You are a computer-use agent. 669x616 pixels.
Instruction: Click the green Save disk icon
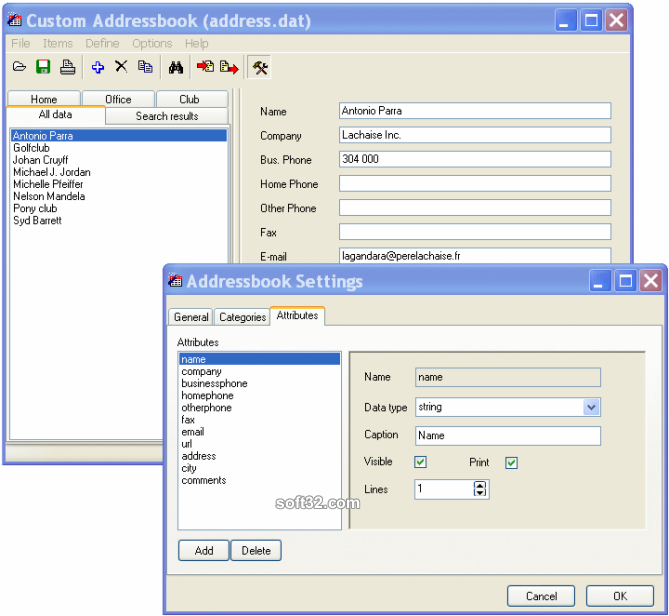coord(43,67)
